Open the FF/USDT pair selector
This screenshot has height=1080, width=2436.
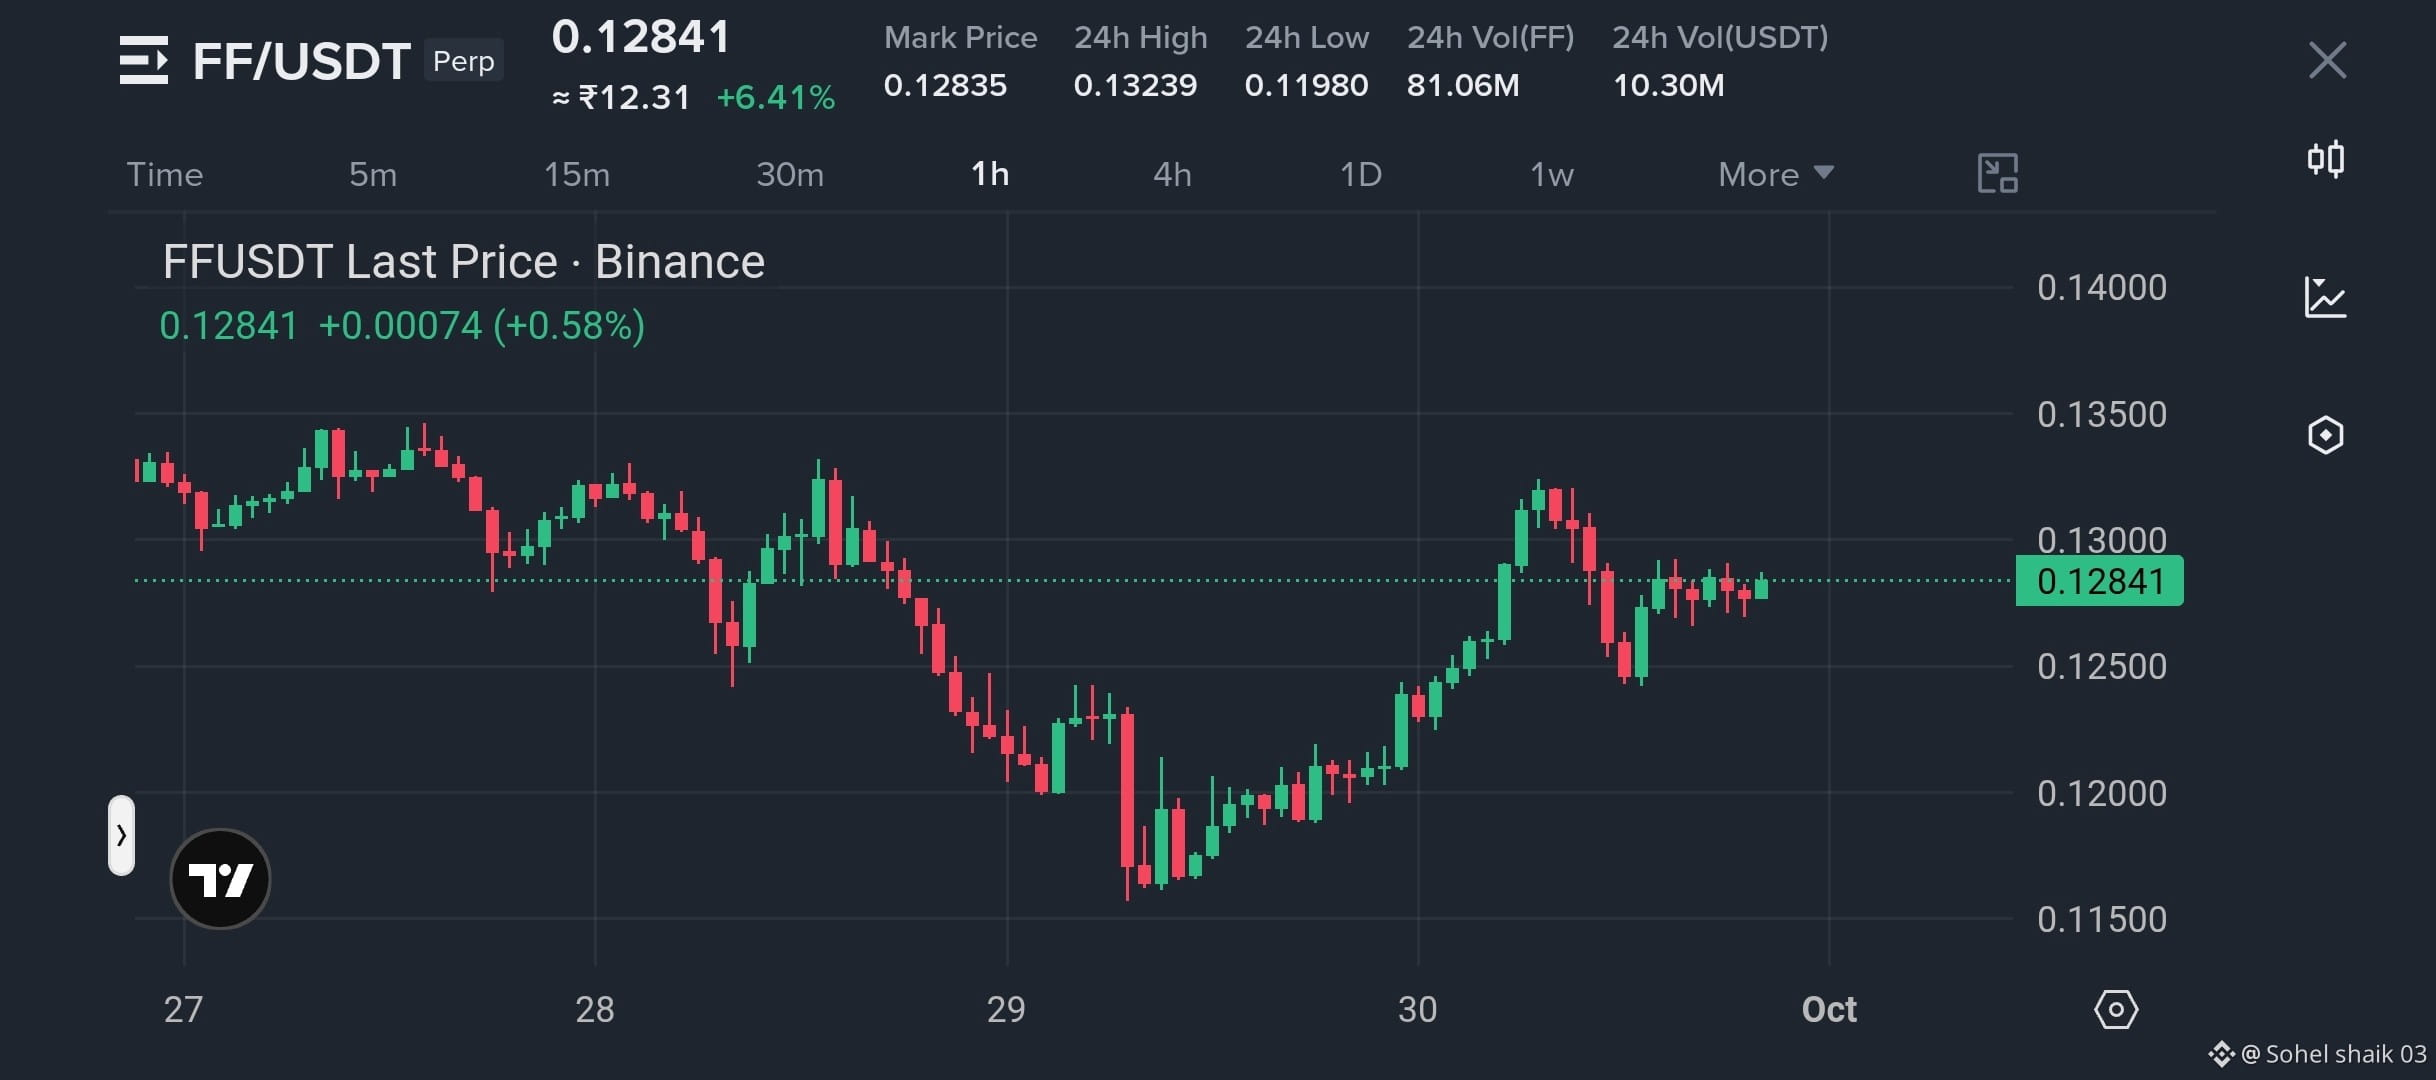coord(301,61)
